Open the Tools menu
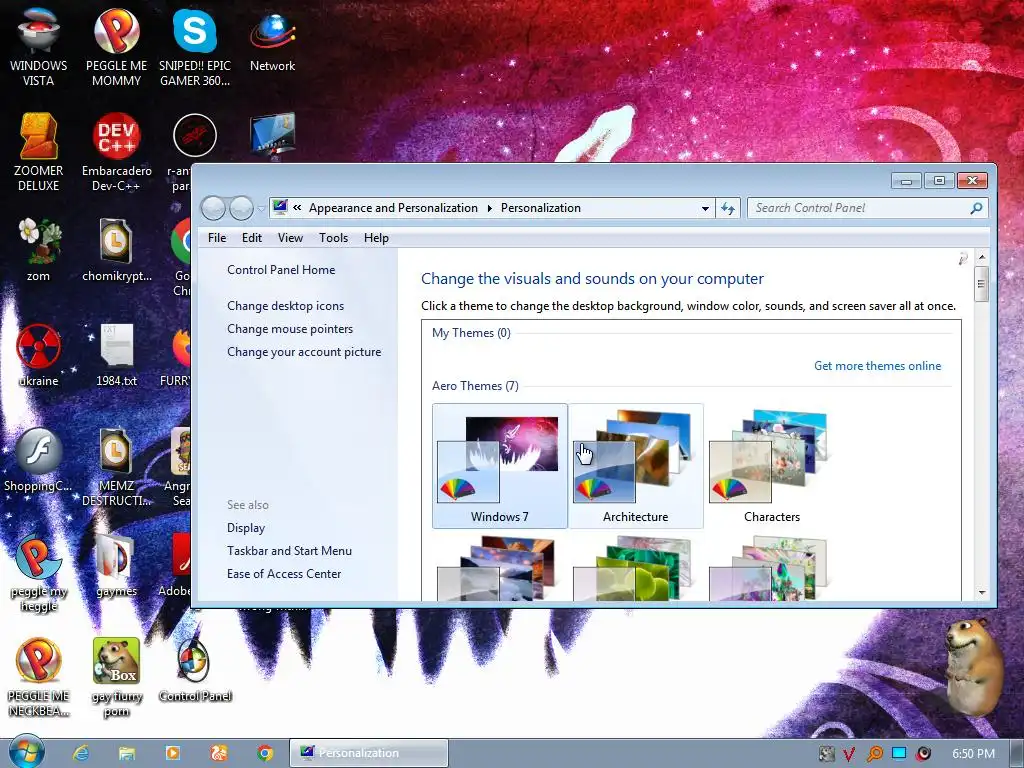Viewport: 1024px width, 768px height. pyautogui.click(x=333, y=238)
